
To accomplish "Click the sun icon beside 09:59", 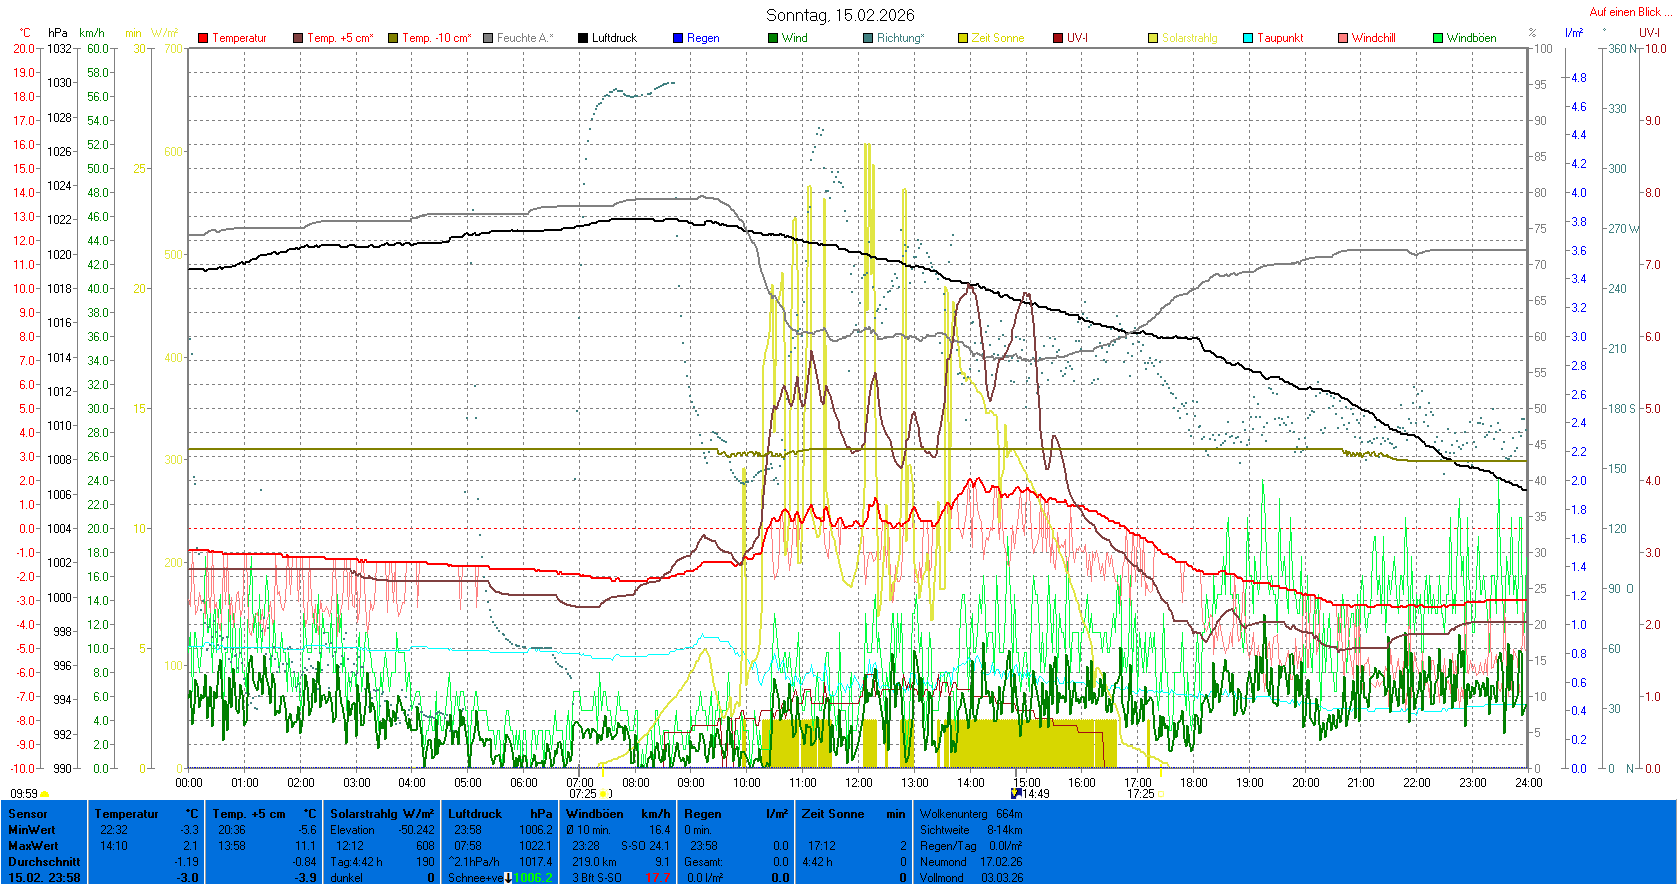I will 45,794.
